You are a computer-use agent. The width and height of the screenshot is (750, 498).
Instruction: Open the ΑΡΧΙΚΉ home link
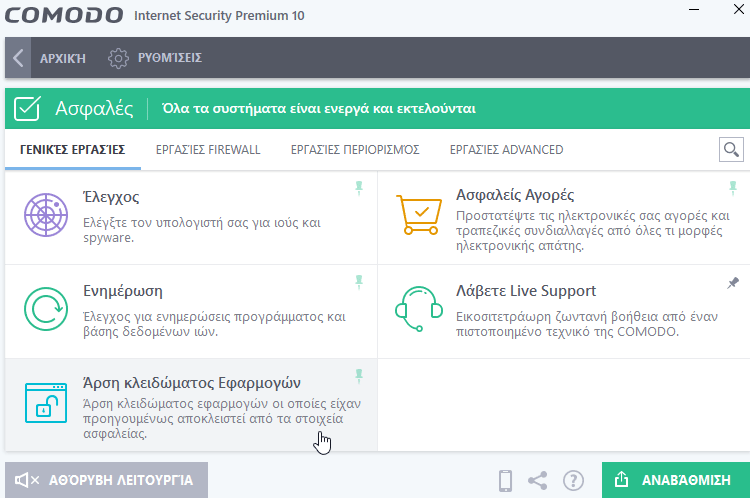tap(63, 58)
